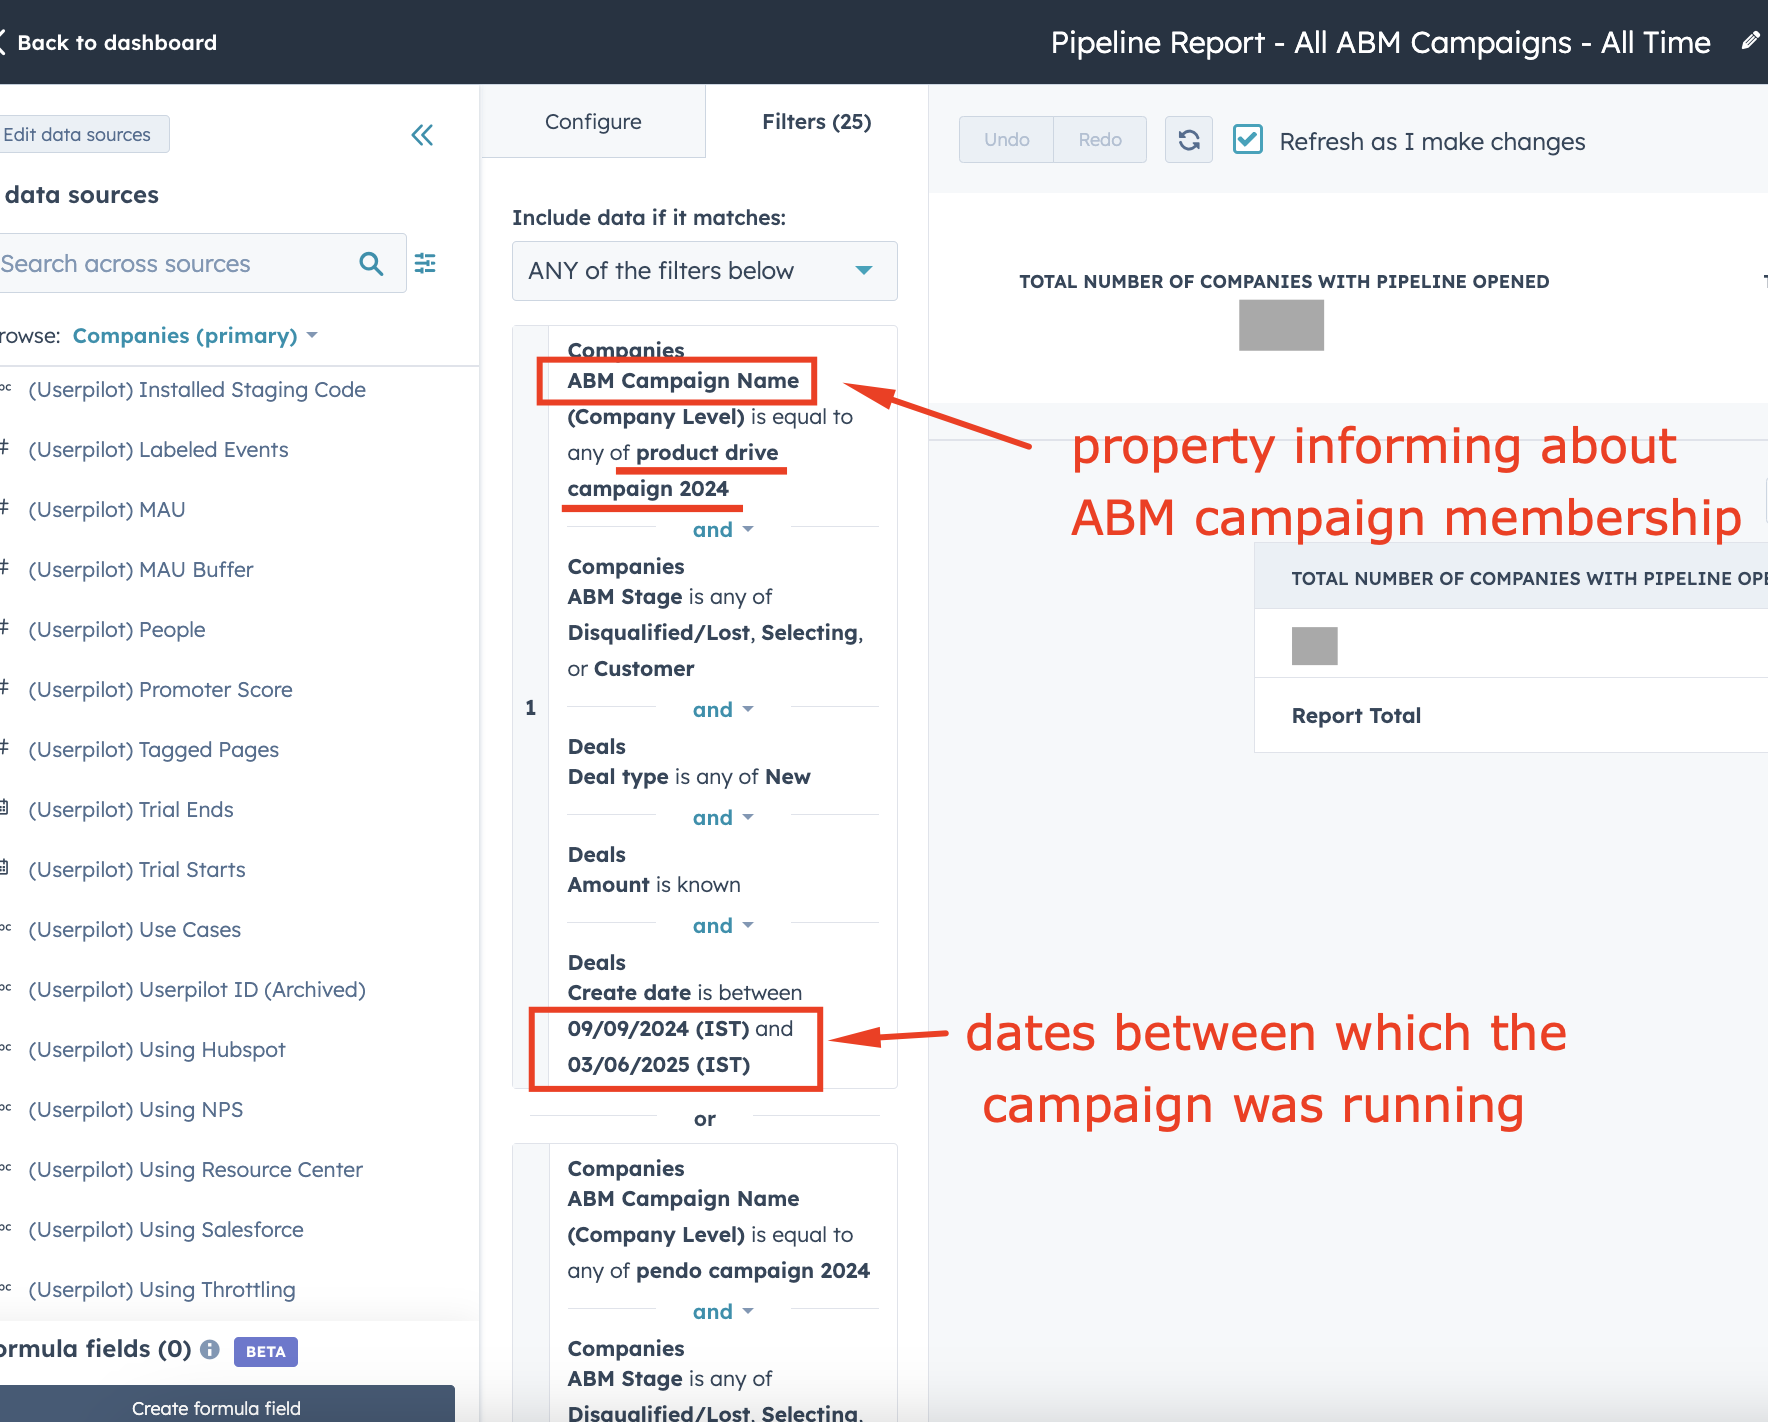Open the 'and' operator dropdown below Amount is known

[x=723, y=926]
